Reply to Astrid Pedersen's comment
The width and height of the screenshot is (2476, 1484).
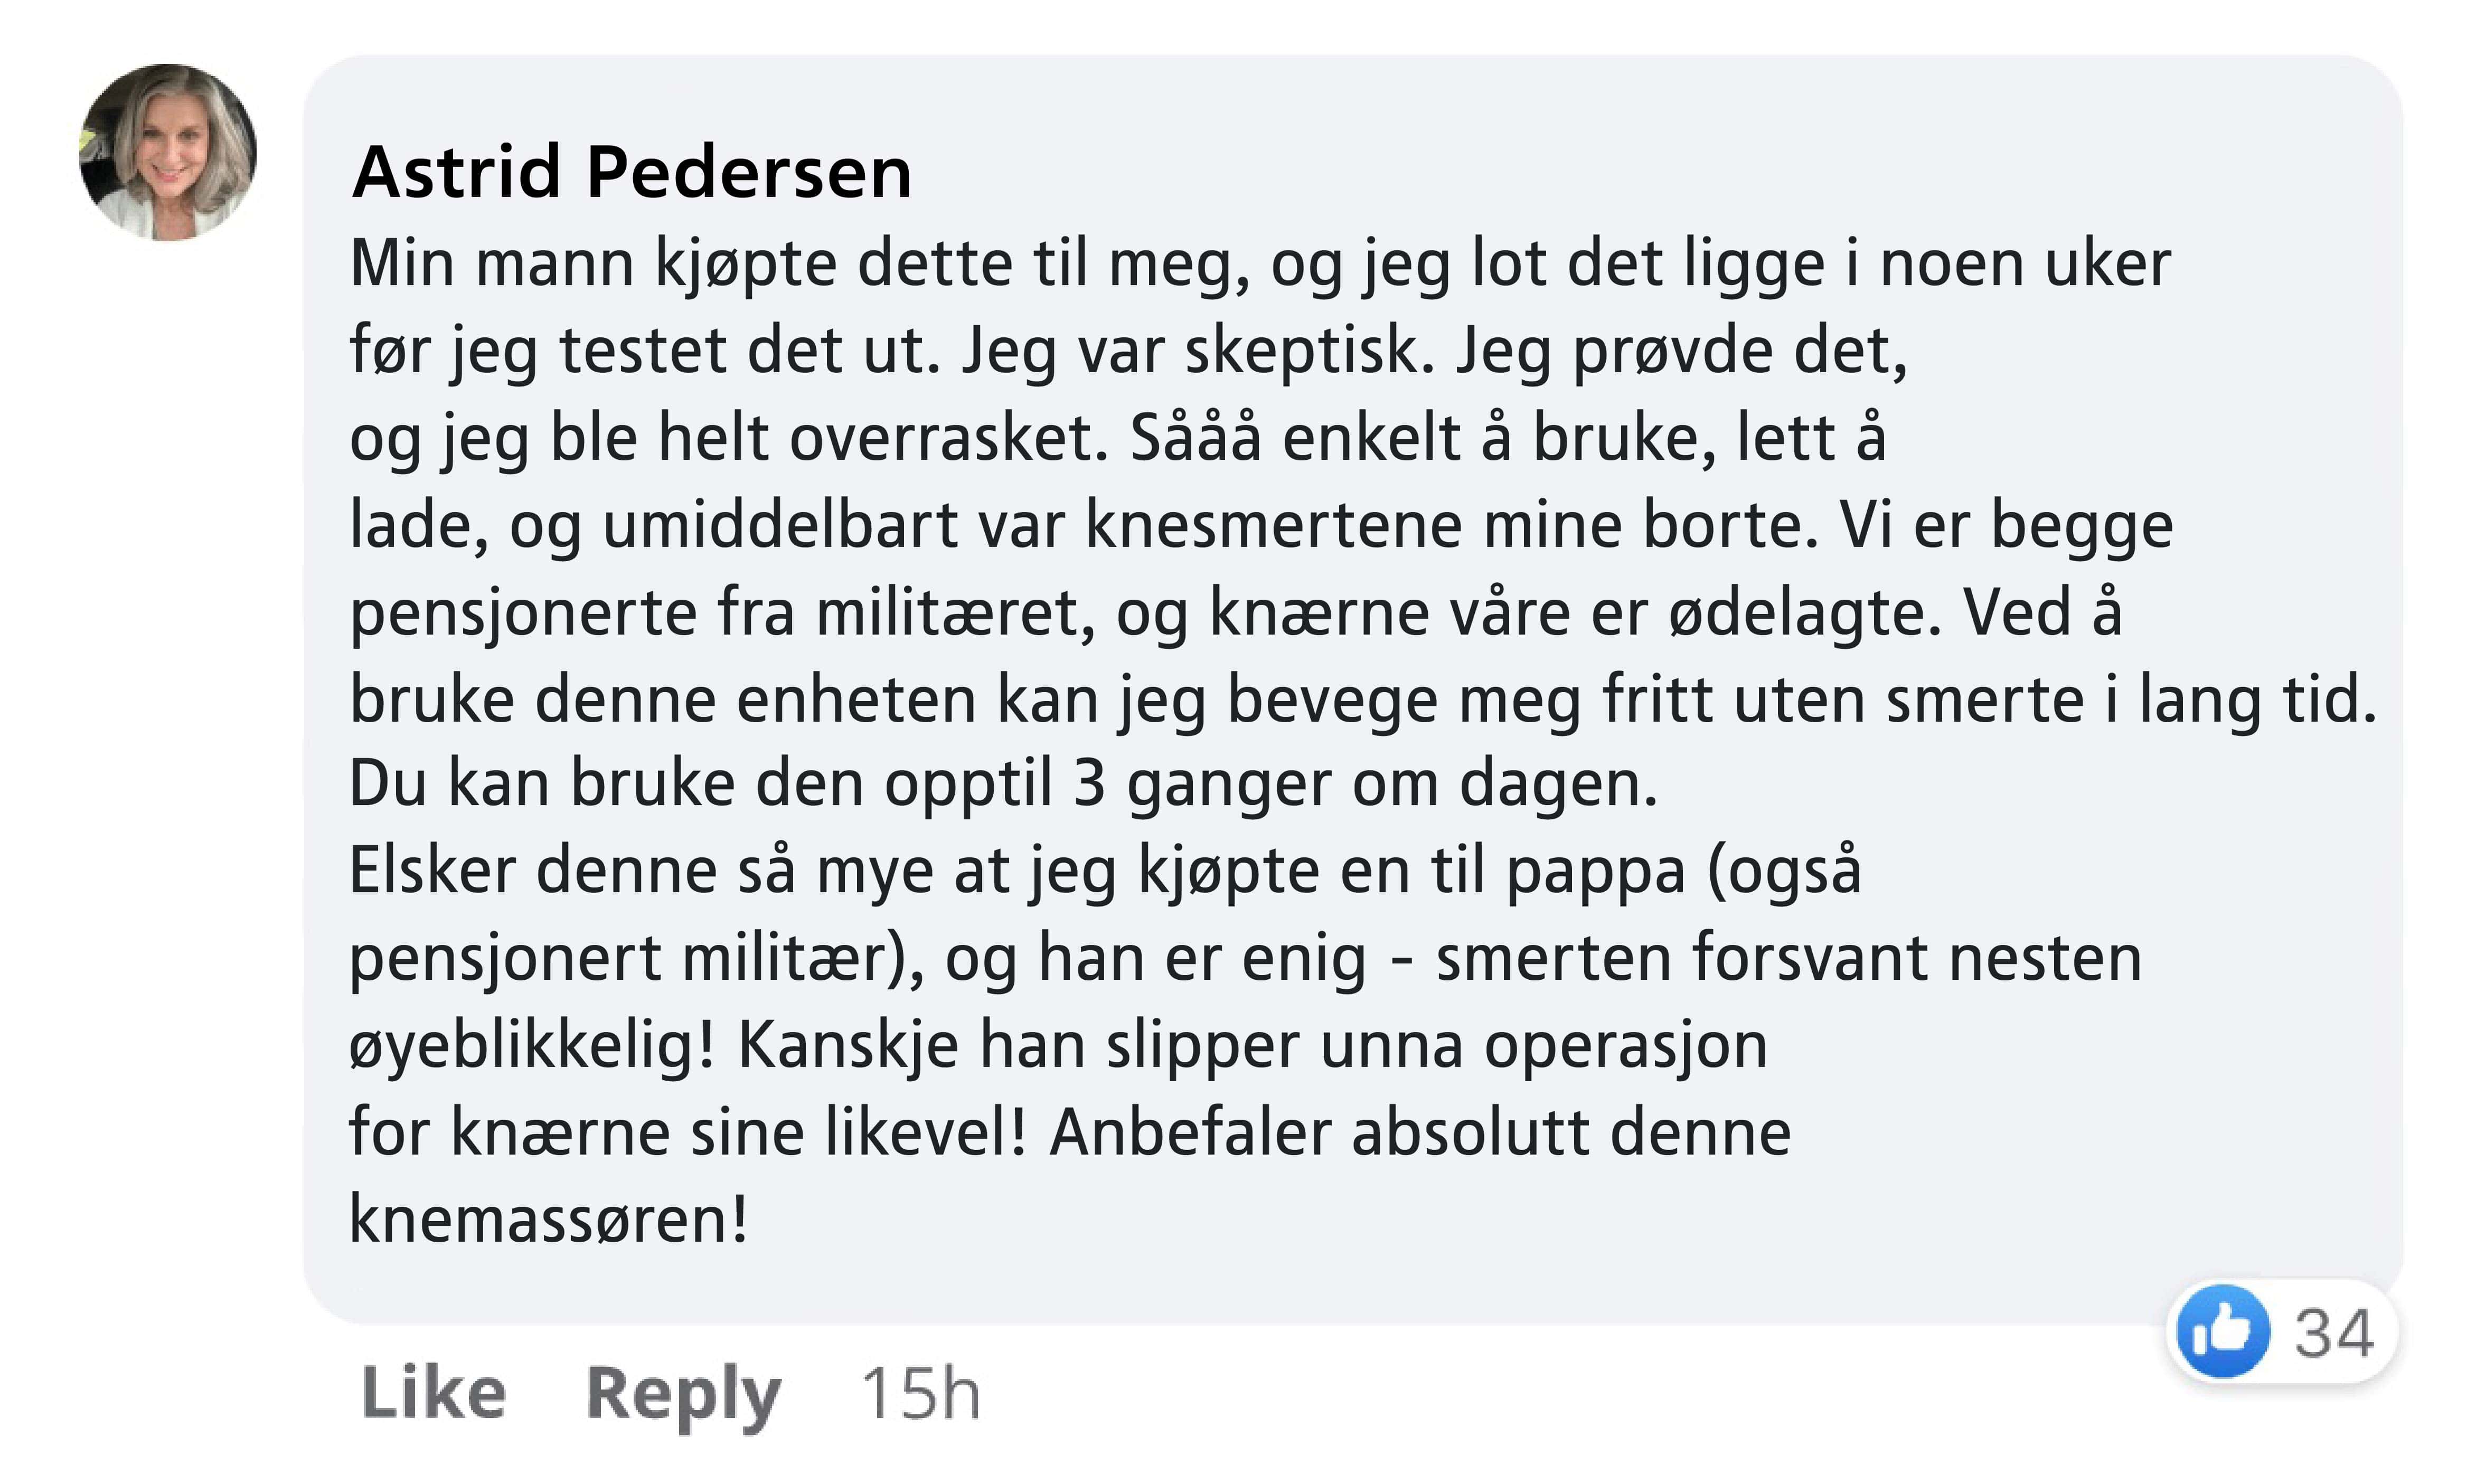click(683, 1393)
